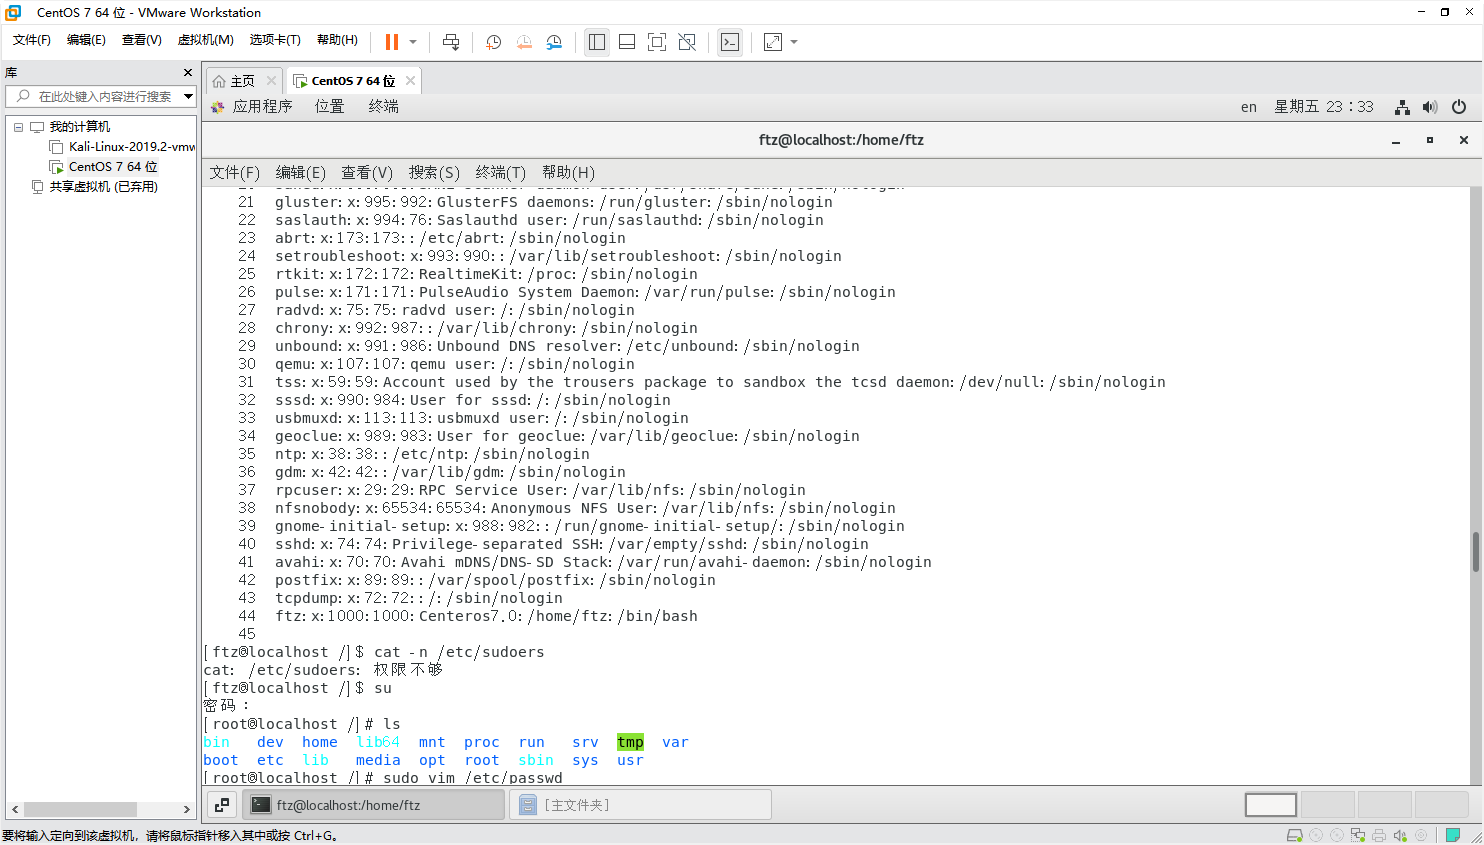Click the stretch guest display icon

pyautogui.click(x=773, y=42)
